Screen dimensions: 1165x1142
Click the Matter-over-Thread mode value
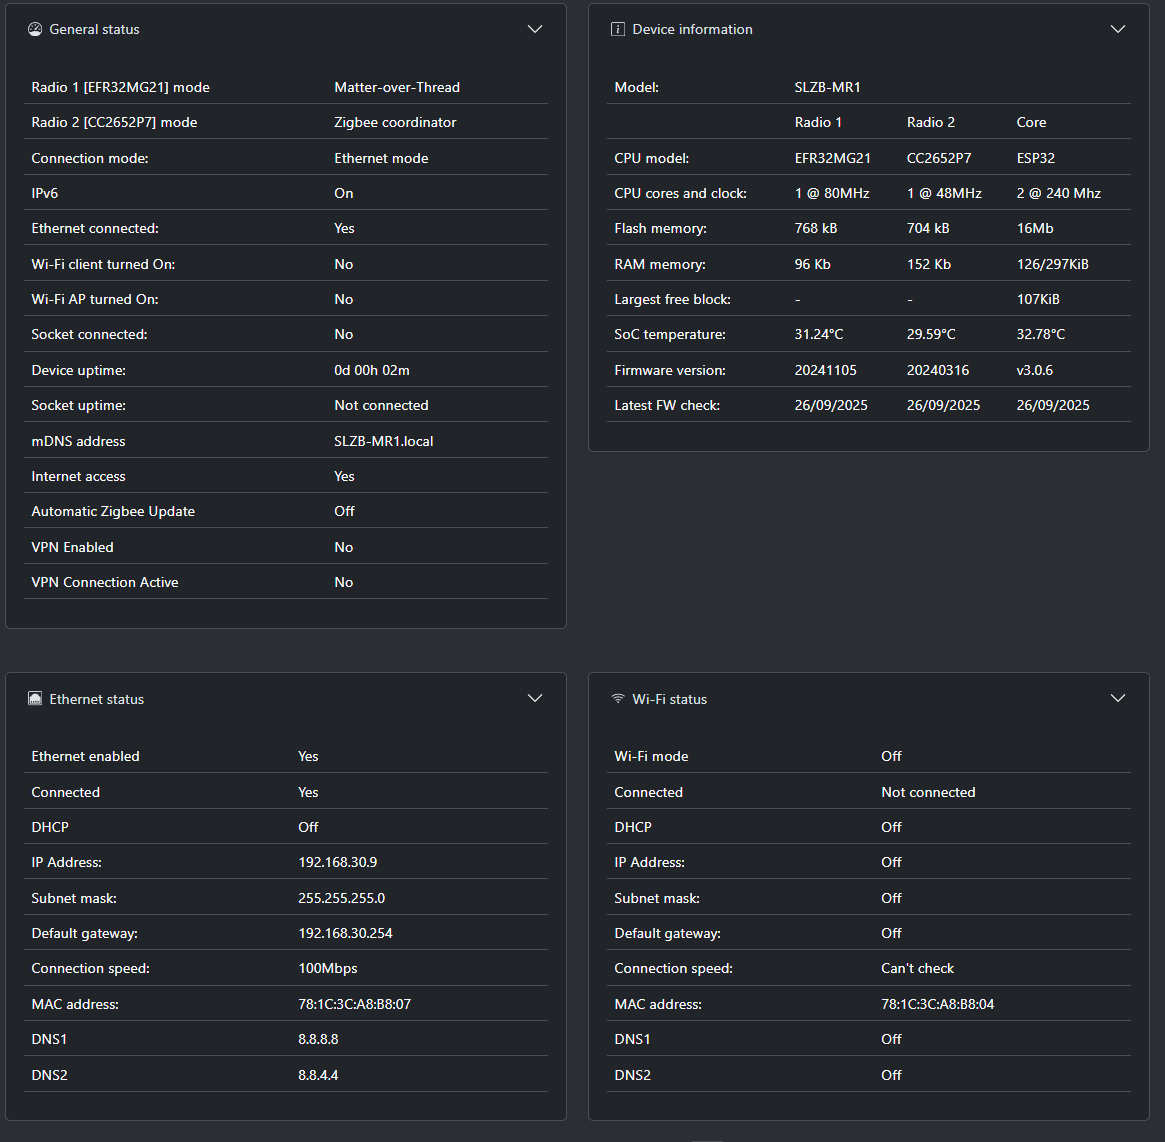[x=397, y=87]
